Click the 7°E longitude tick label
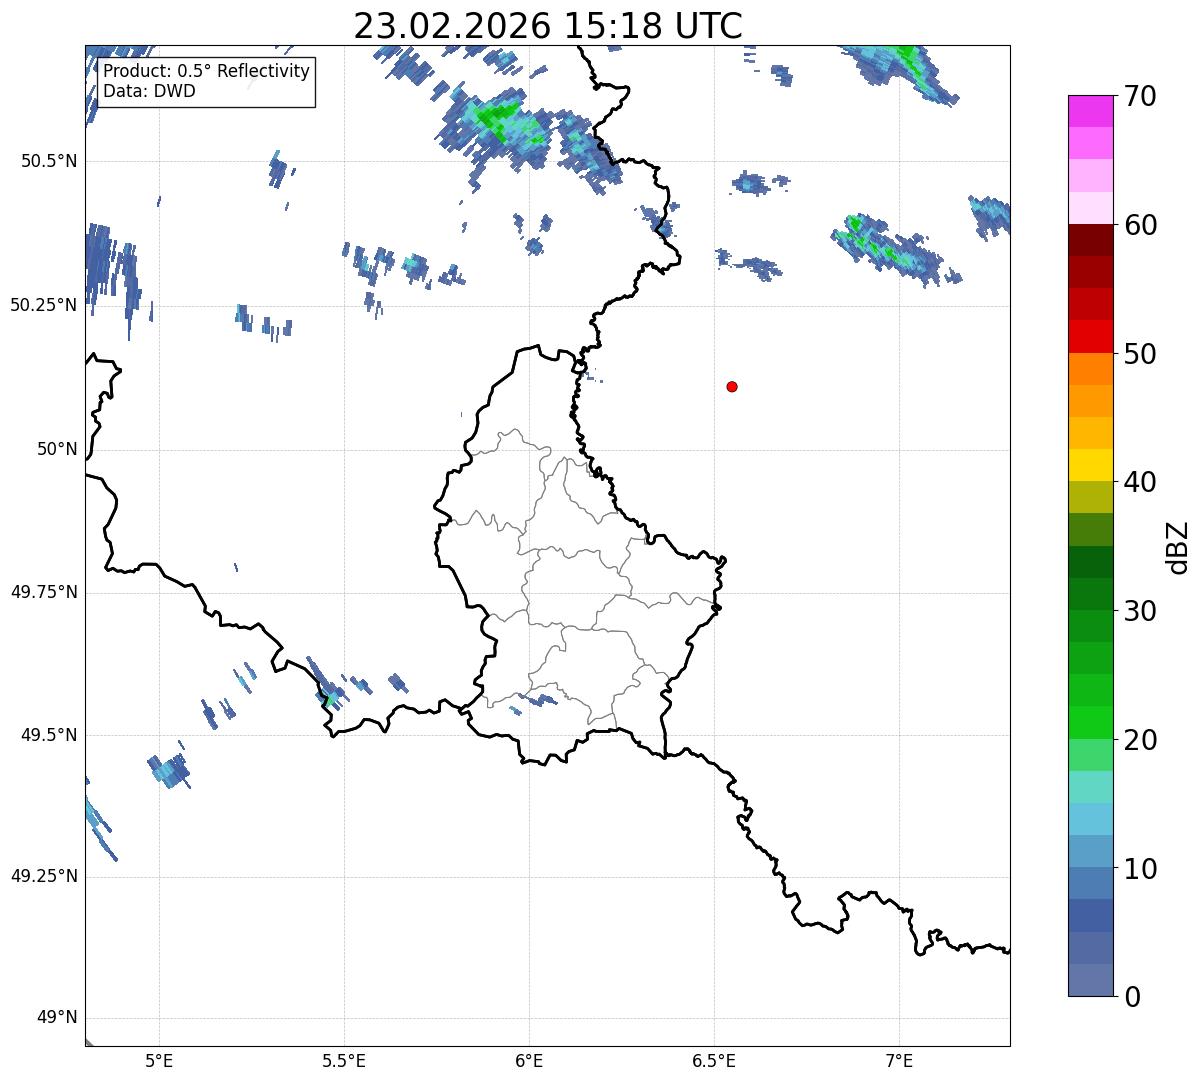1202x1081 pixels. click(899, 1060)
